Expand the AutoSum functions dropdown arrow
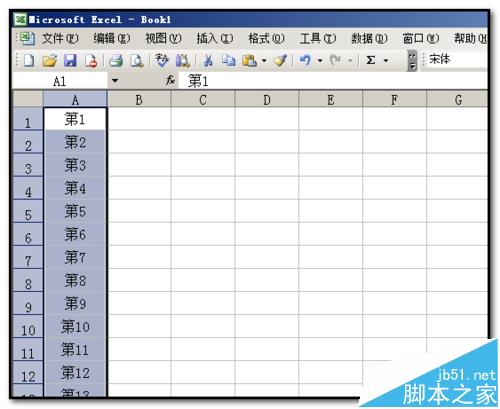Viewport: 500px width, 409px height. [386, 61]
